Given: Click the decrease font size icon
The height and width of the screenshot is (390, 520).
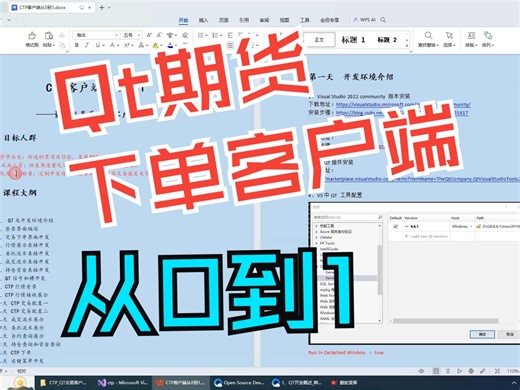Looking at the screenshot, I should (x=159, y=35).
